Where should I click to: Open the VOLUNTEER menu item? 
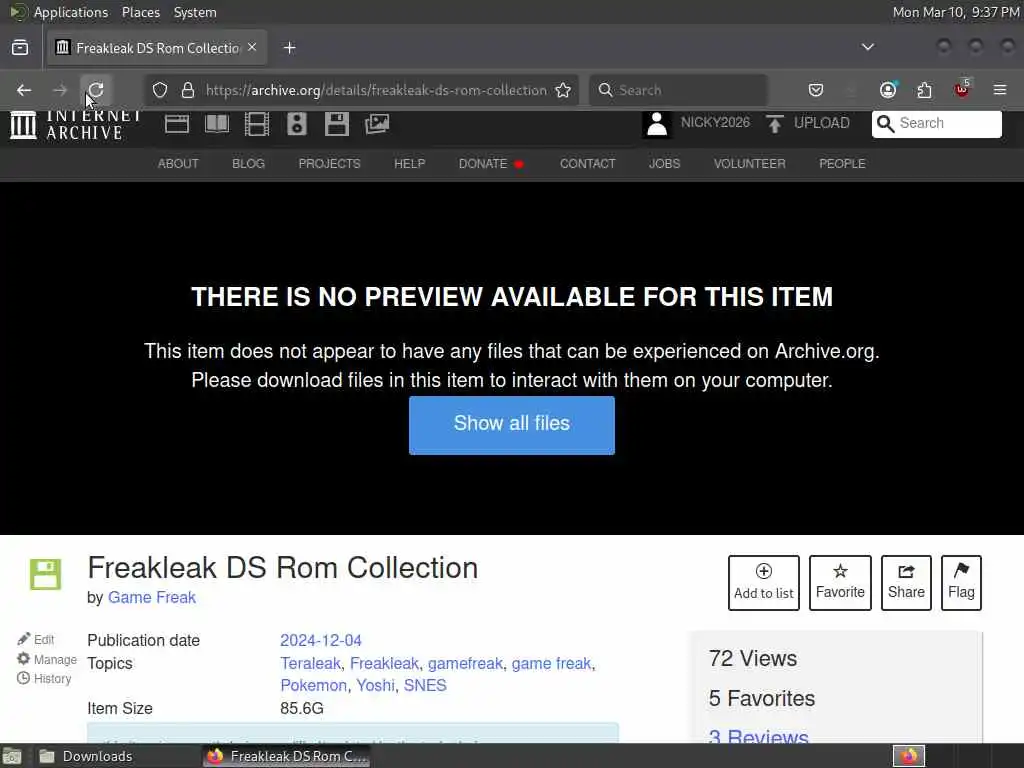click(750, 164)
